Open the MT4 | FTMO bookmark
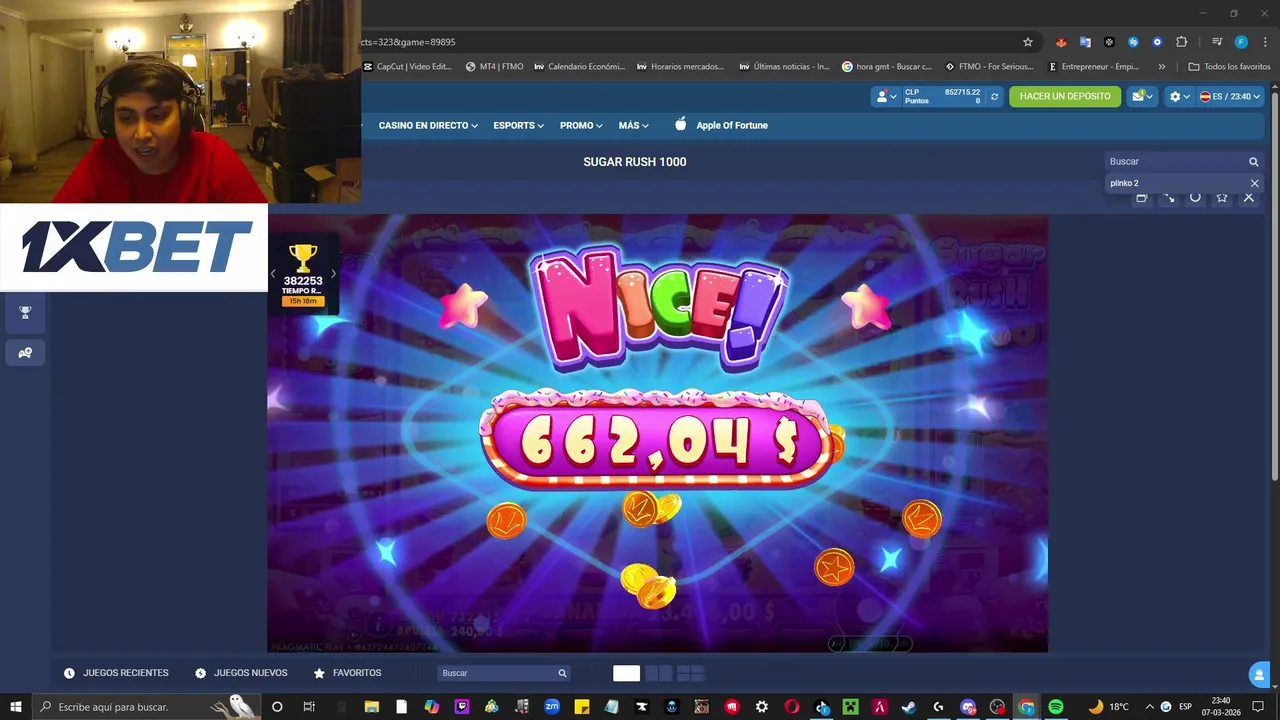The image size is (1280, 720). (x=495, y=67)
